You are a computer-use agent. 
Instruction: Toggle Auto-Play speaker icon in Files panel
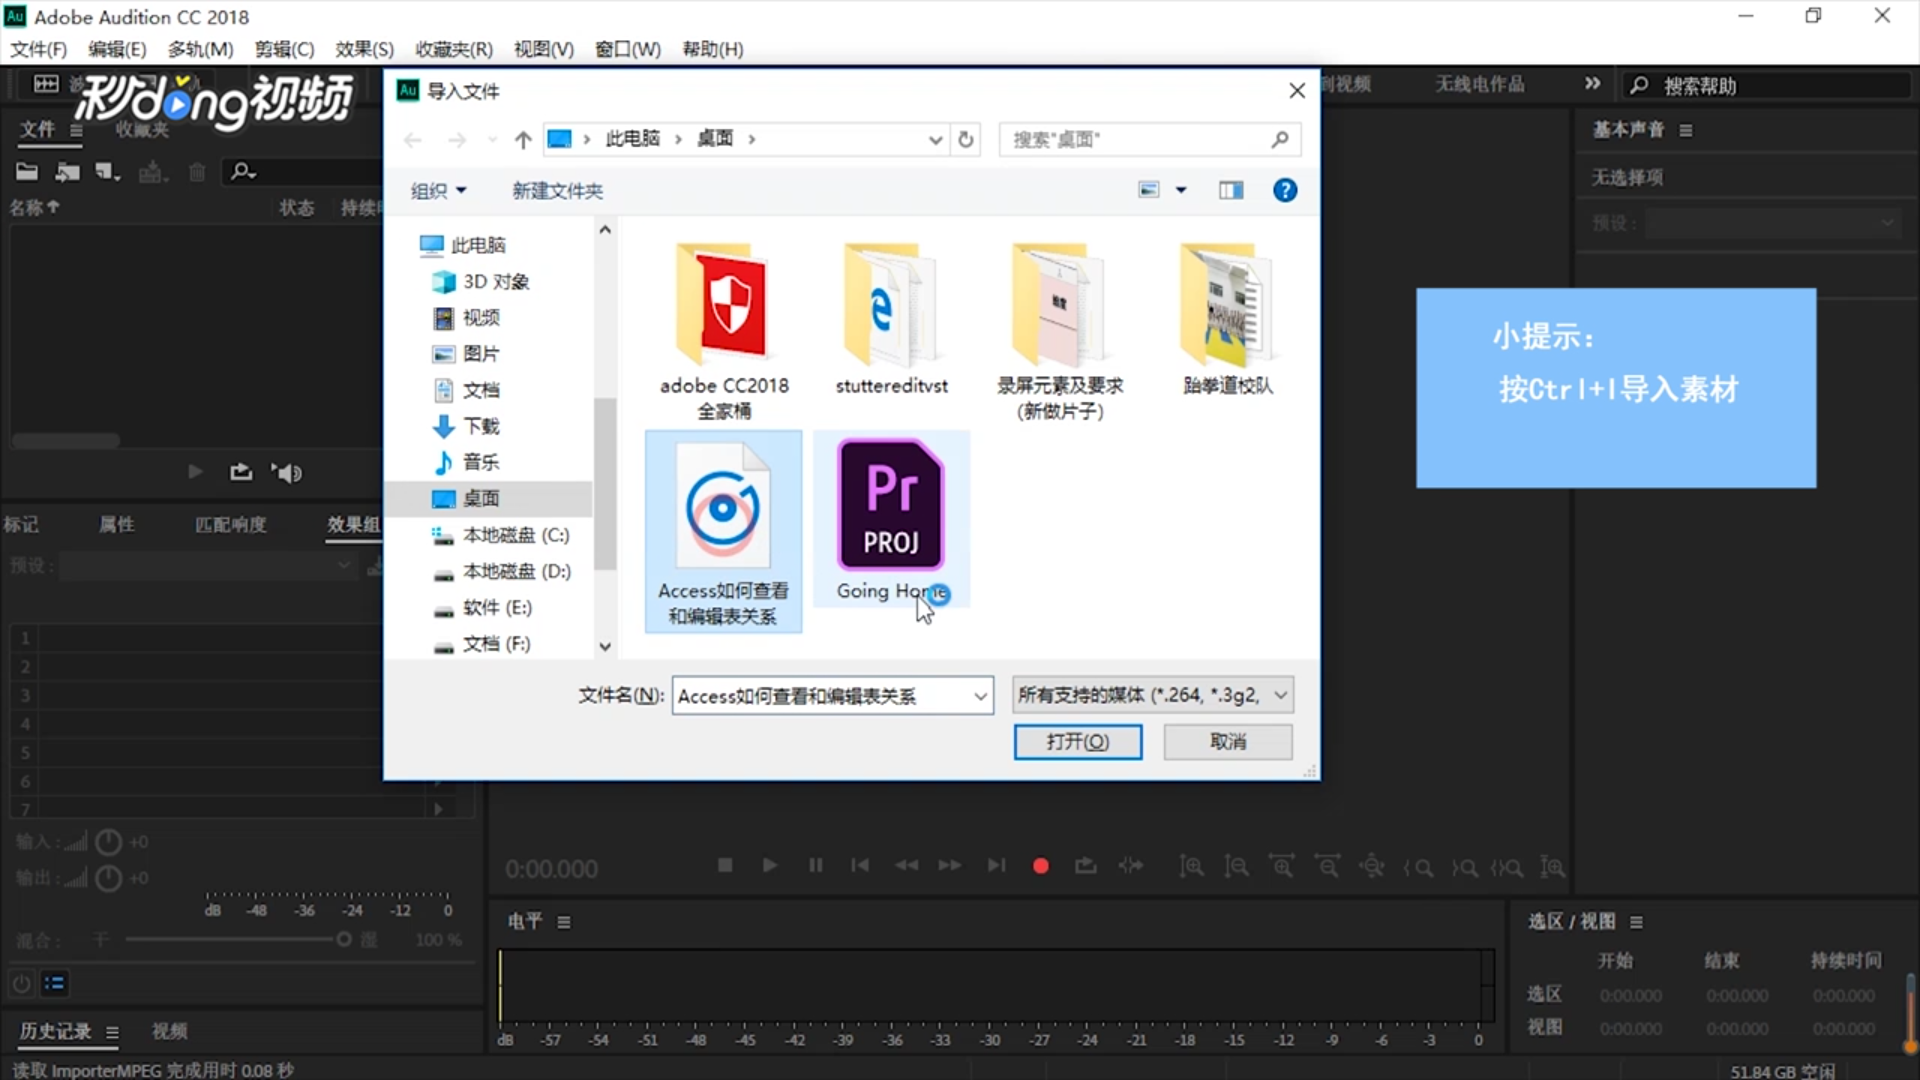coord(287,473)
